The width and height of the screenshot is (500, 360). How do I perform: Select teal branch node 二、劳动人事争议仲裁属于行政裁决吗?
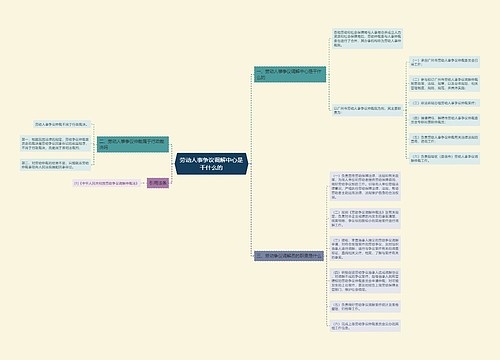pyautogui.click(x=133, y=144)
